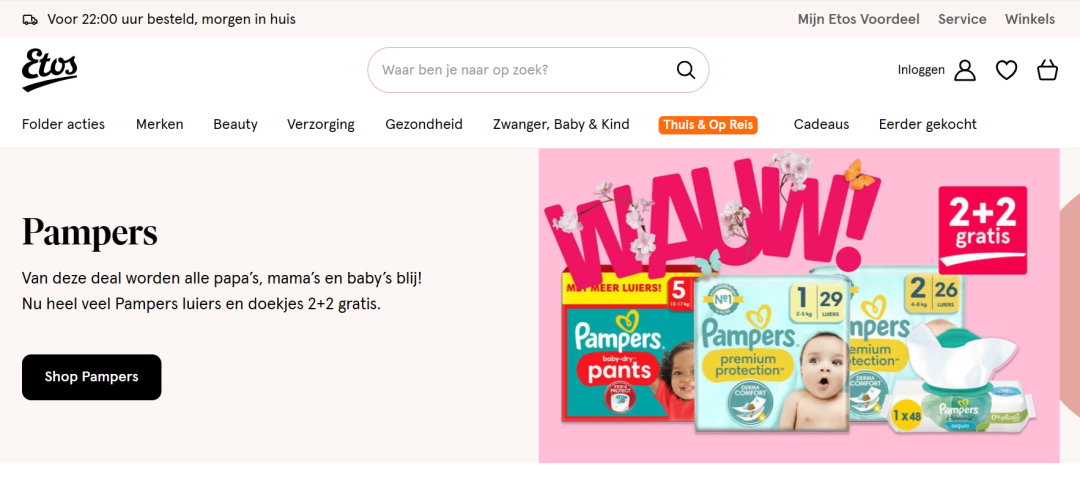Screen dimensions: 1080x487
Task: Go to the Winkels link
Action: [x=1030, y=19]
